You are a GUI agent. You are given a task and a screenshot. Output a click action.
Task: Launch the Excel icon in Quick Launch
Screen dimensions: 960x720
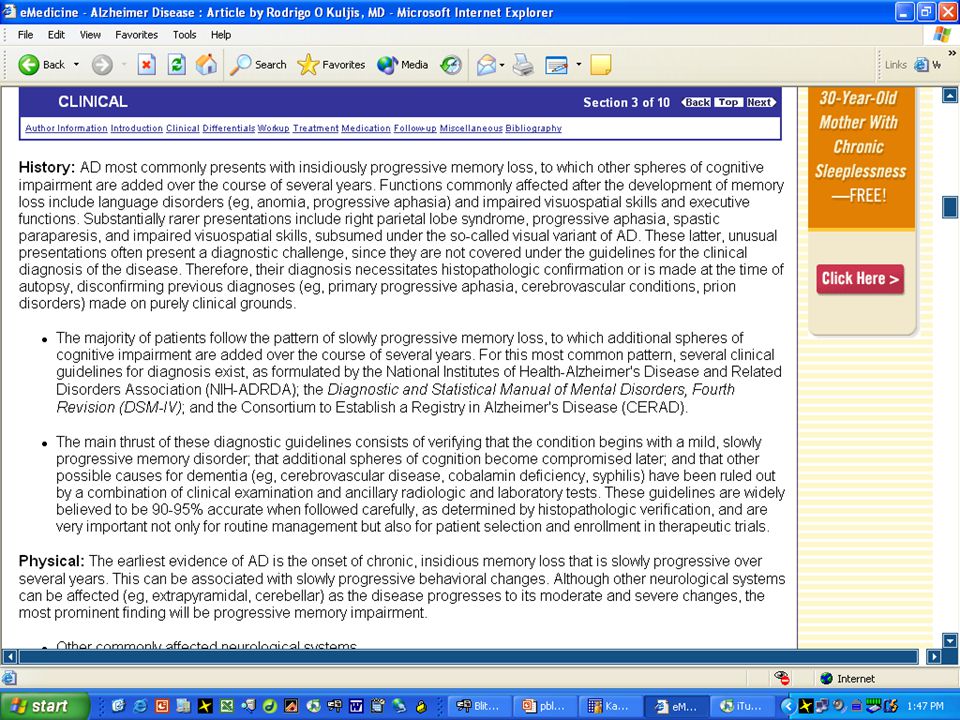[227, 706]
